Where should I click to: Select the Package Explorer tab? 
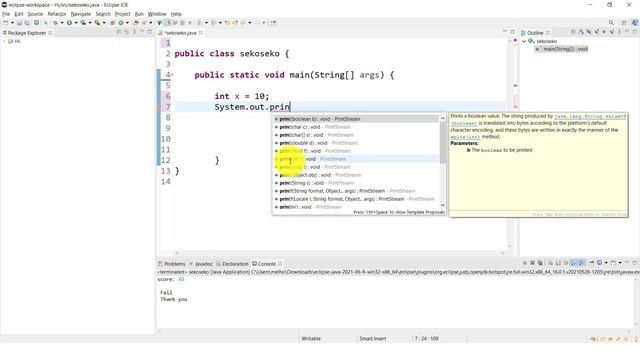tap(27, 33)
